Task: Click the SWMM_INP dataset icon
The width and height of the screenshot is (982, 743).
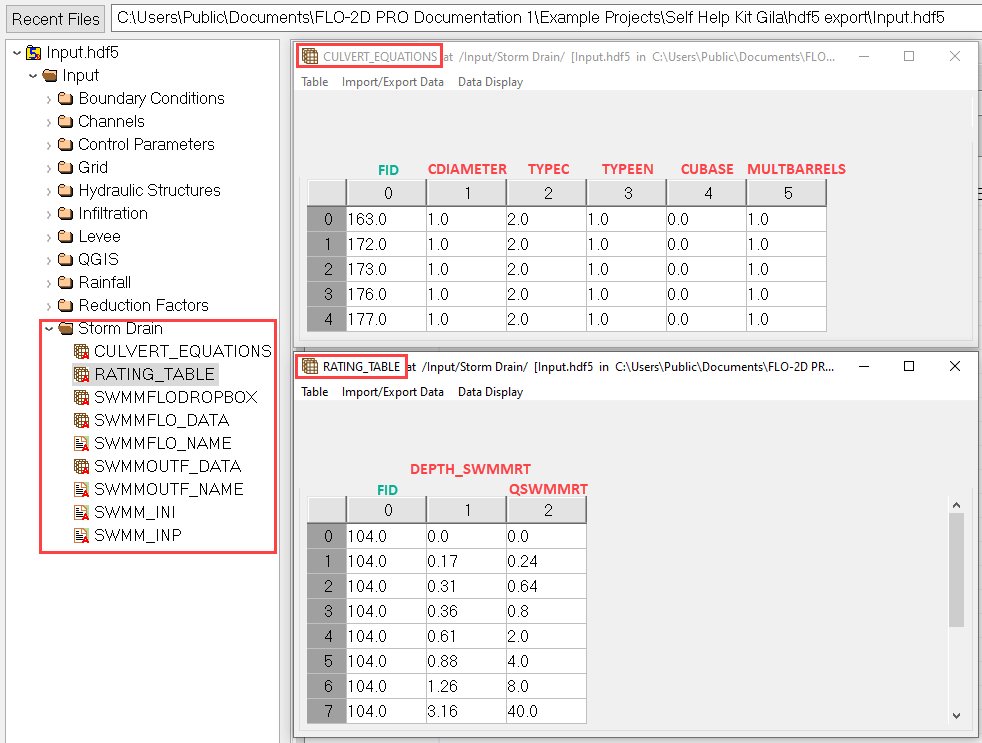Action: [82, 535]
